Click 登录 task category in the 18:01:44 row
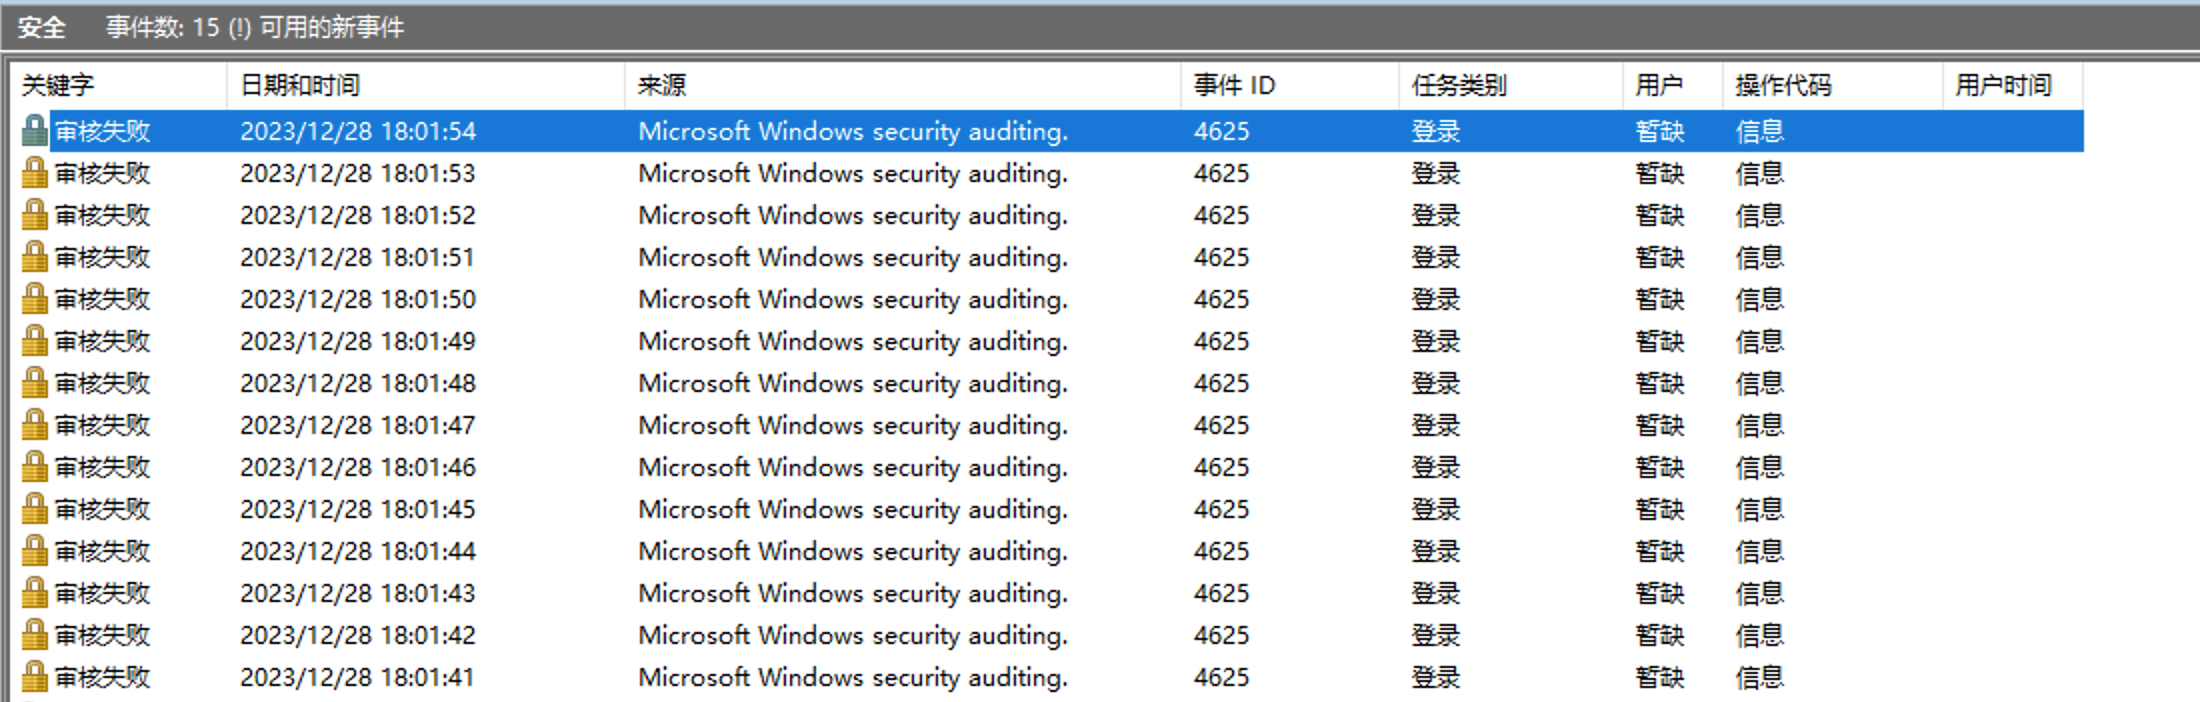The width and height of the screenshot is (2200, 702). point(1435,551)
